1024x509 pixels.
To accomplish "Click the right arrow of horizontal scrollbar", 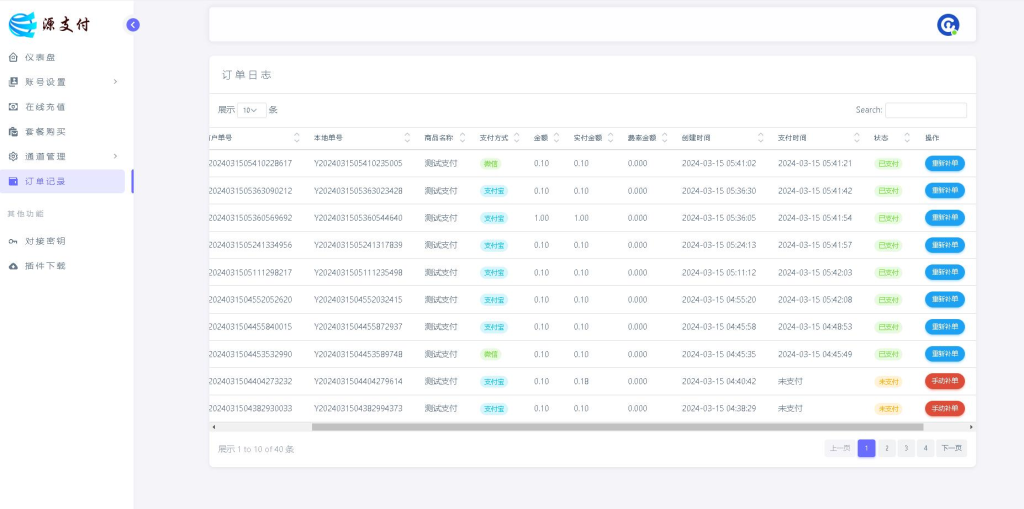I will tap(971, 427).
